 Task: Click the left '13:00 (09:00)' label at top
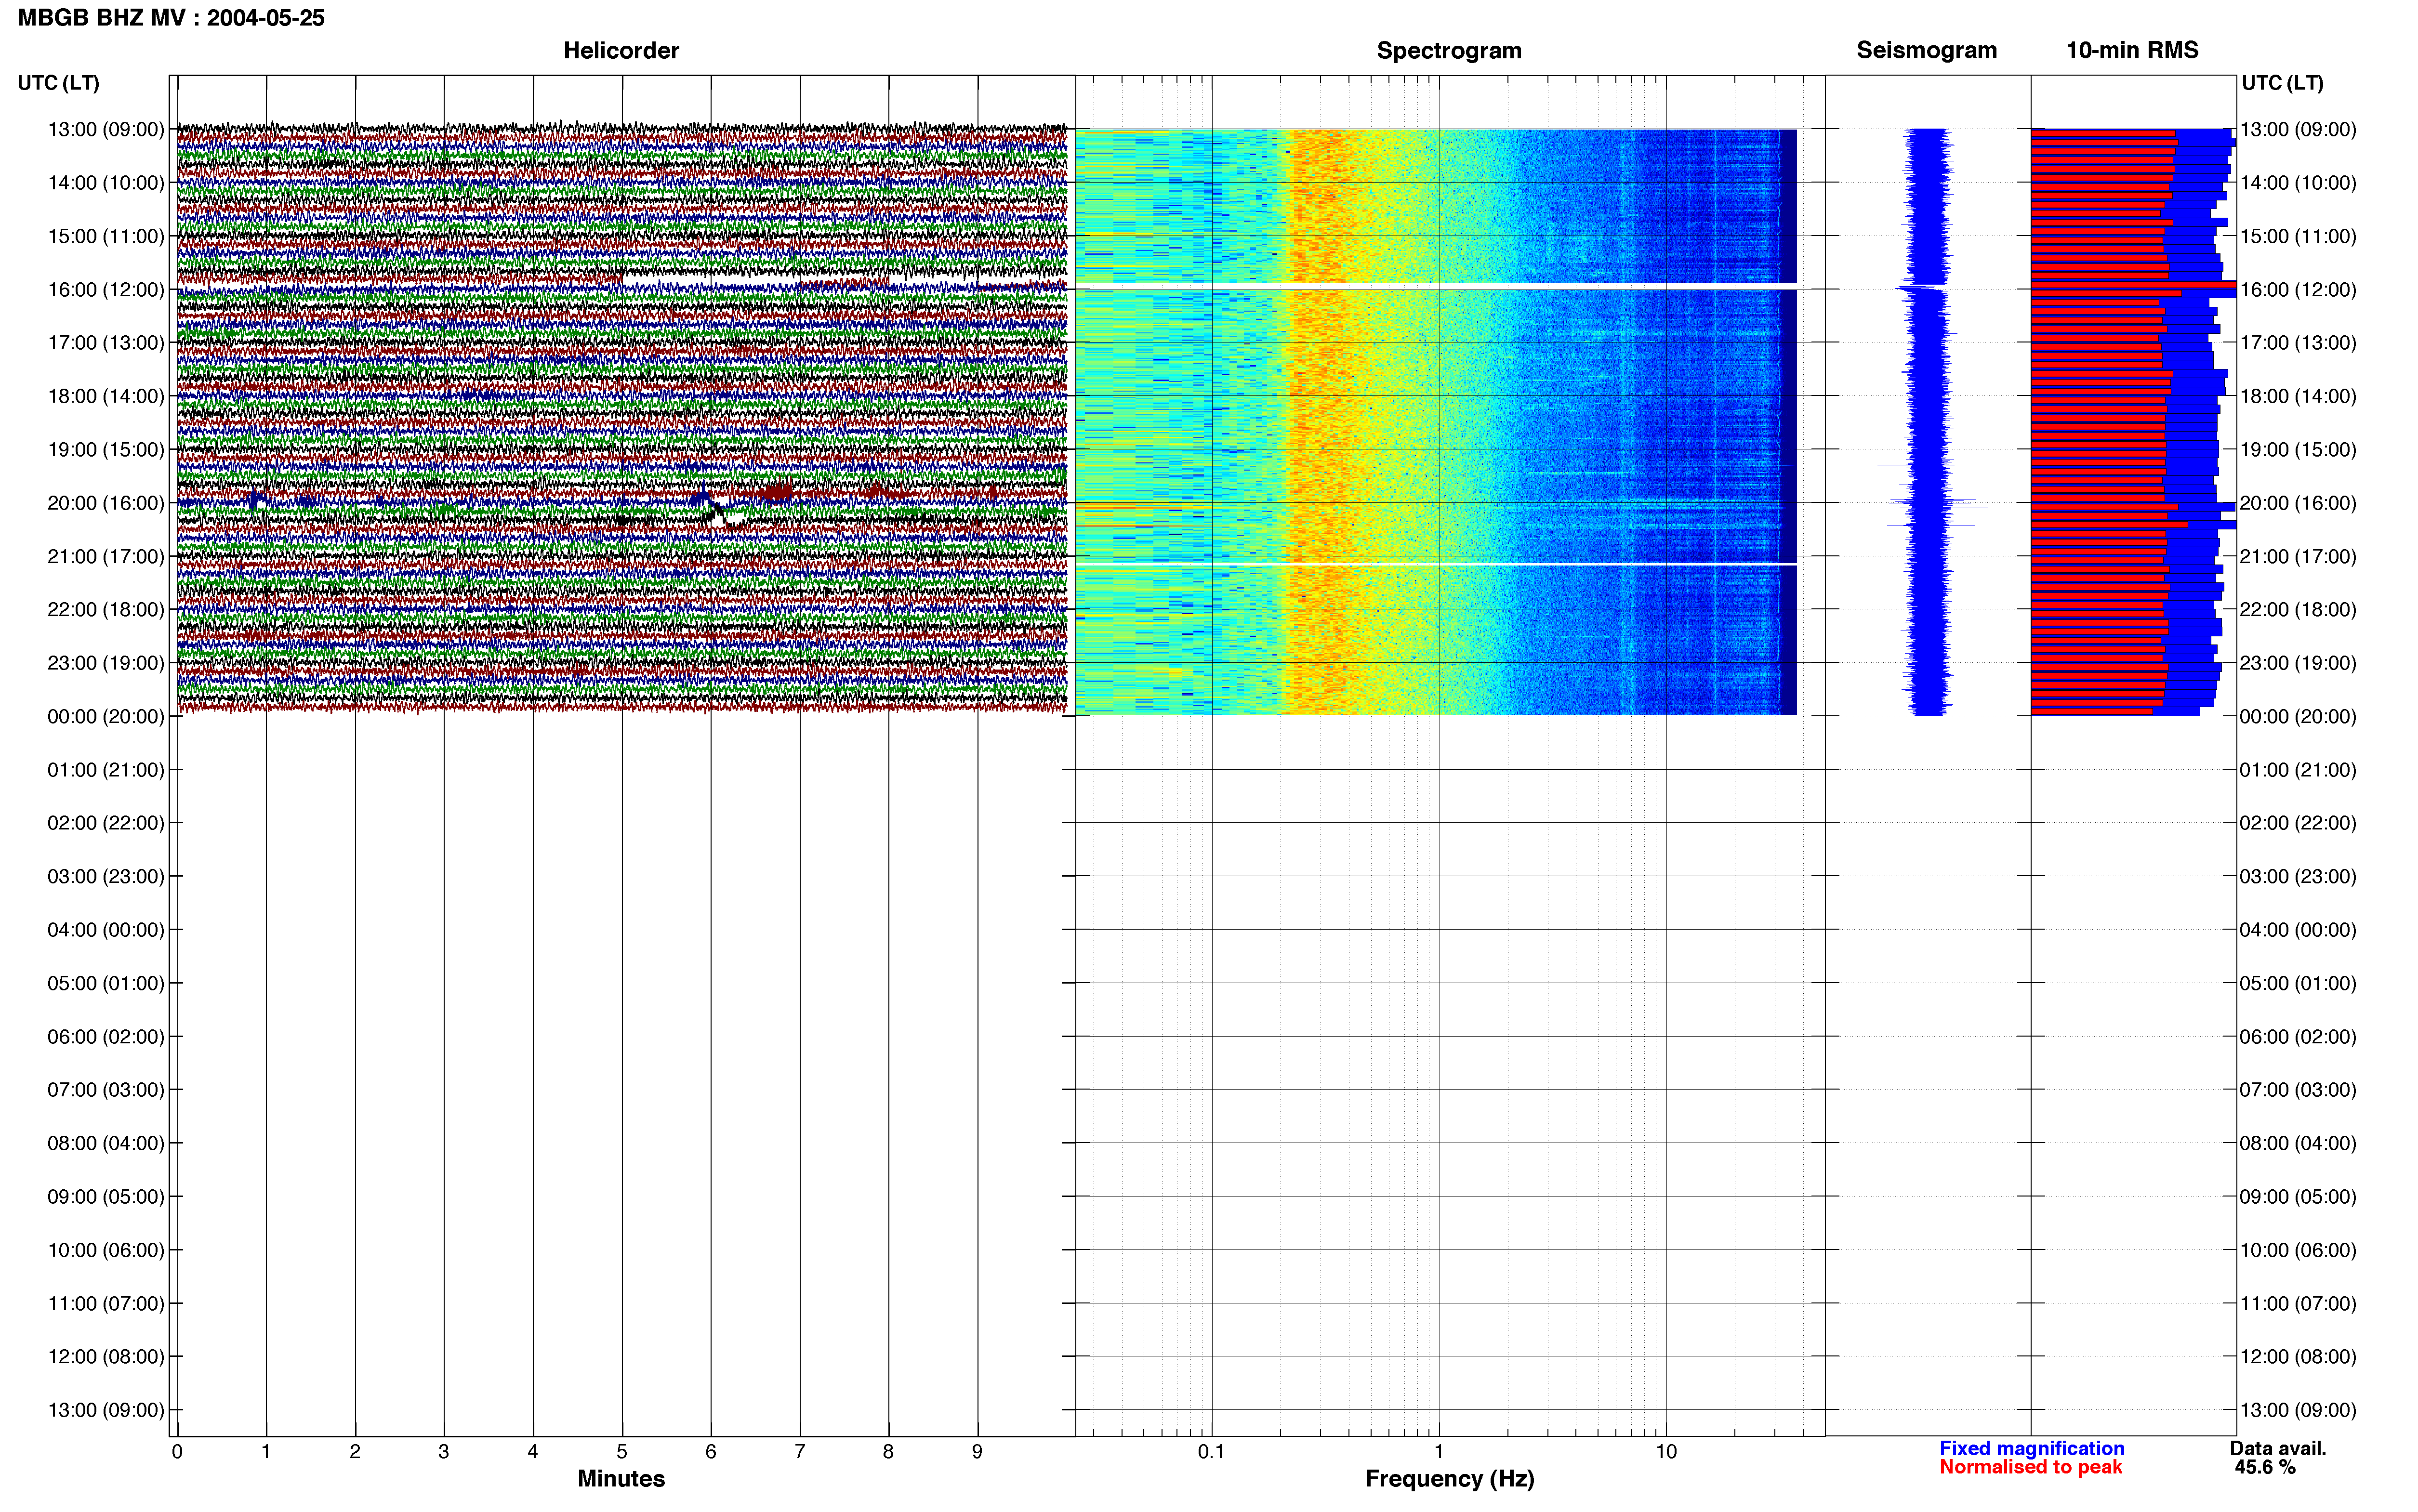[x=106, y=129]
